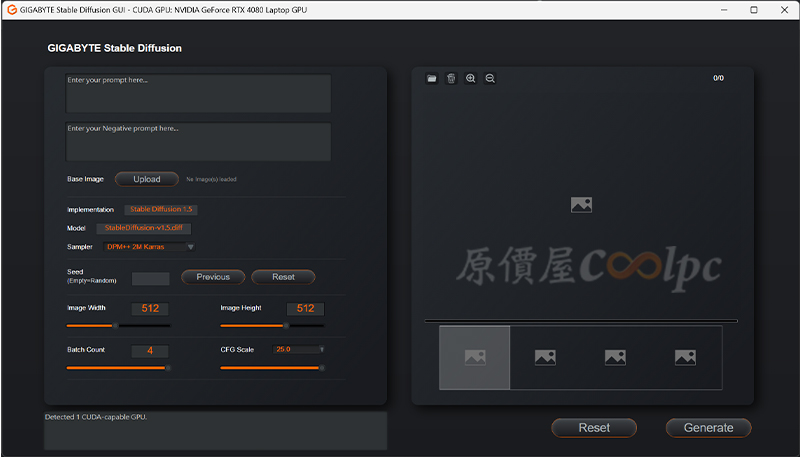The width and height of the screenshot is (800, 457).
Task: Click the 0/0 image counter
Action: coord(718,78)
